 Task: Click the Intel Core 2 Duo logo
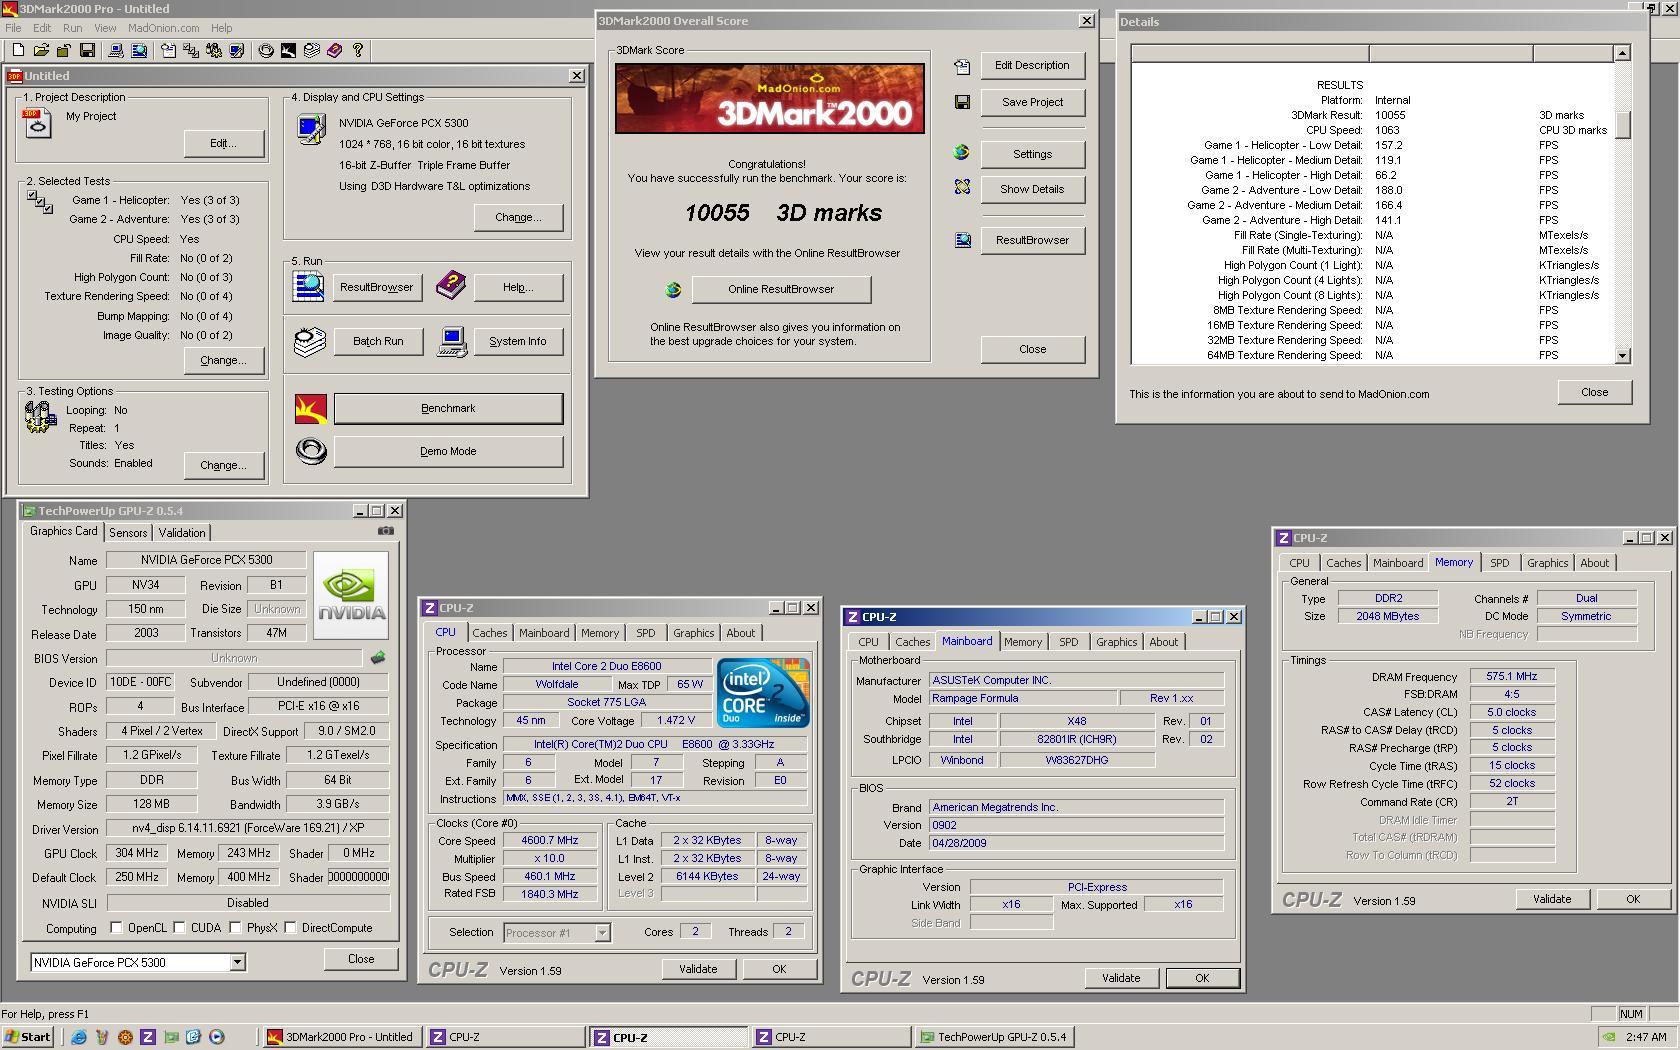click(762, 692)
